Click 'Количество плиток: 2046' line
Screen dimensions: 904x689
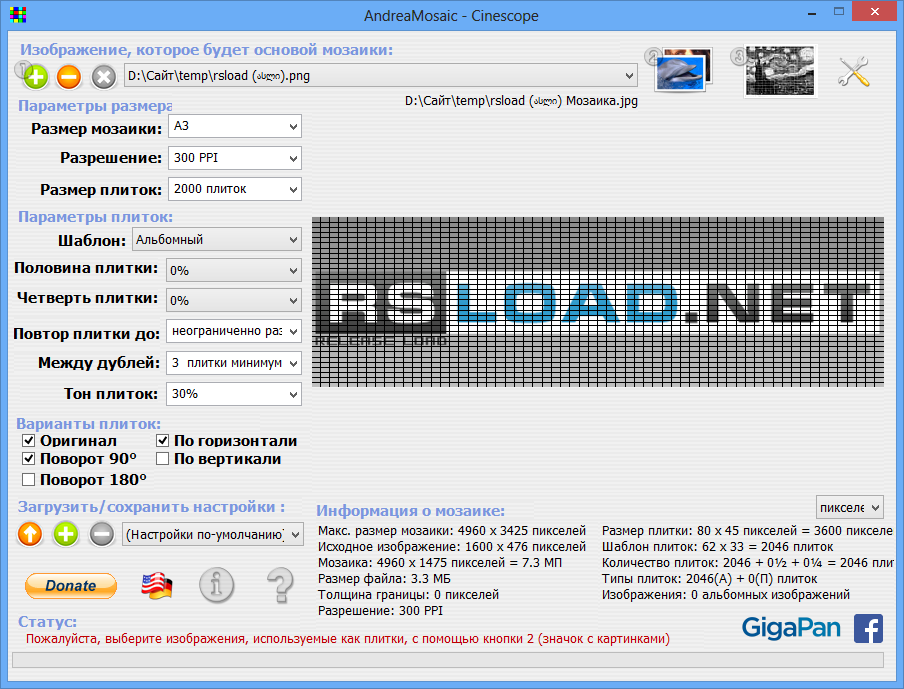tap(747, 563)
